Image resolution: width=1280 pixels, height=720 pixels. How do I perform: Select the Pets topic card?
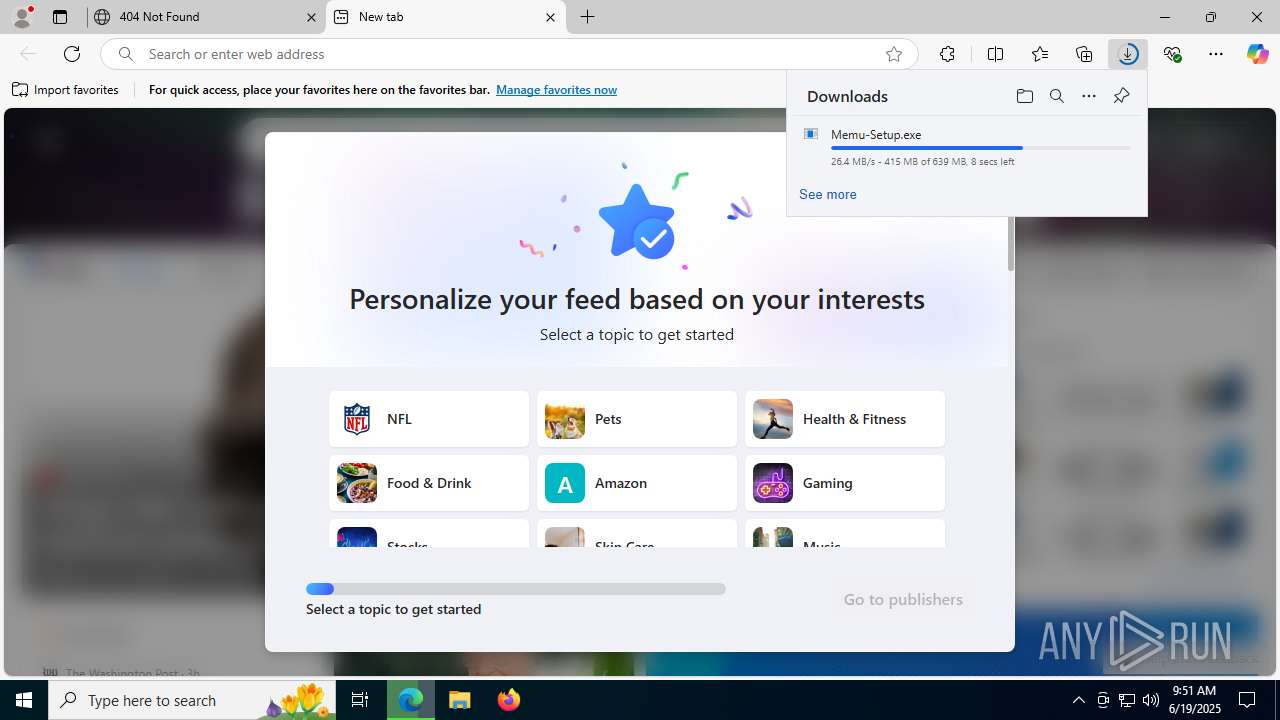[637, 419]
